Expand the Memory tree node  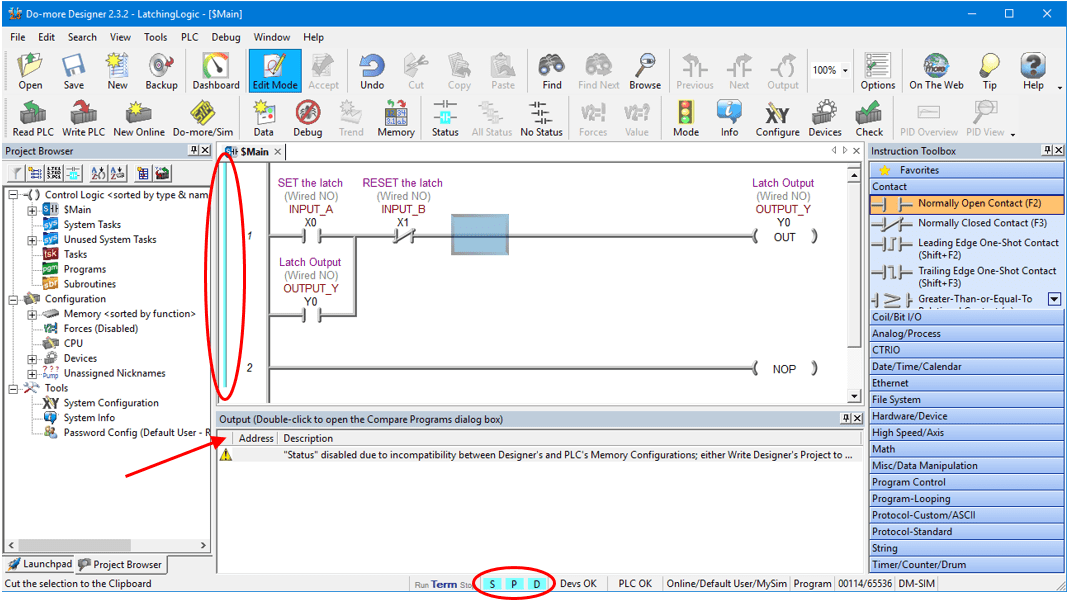pos(31,313)
